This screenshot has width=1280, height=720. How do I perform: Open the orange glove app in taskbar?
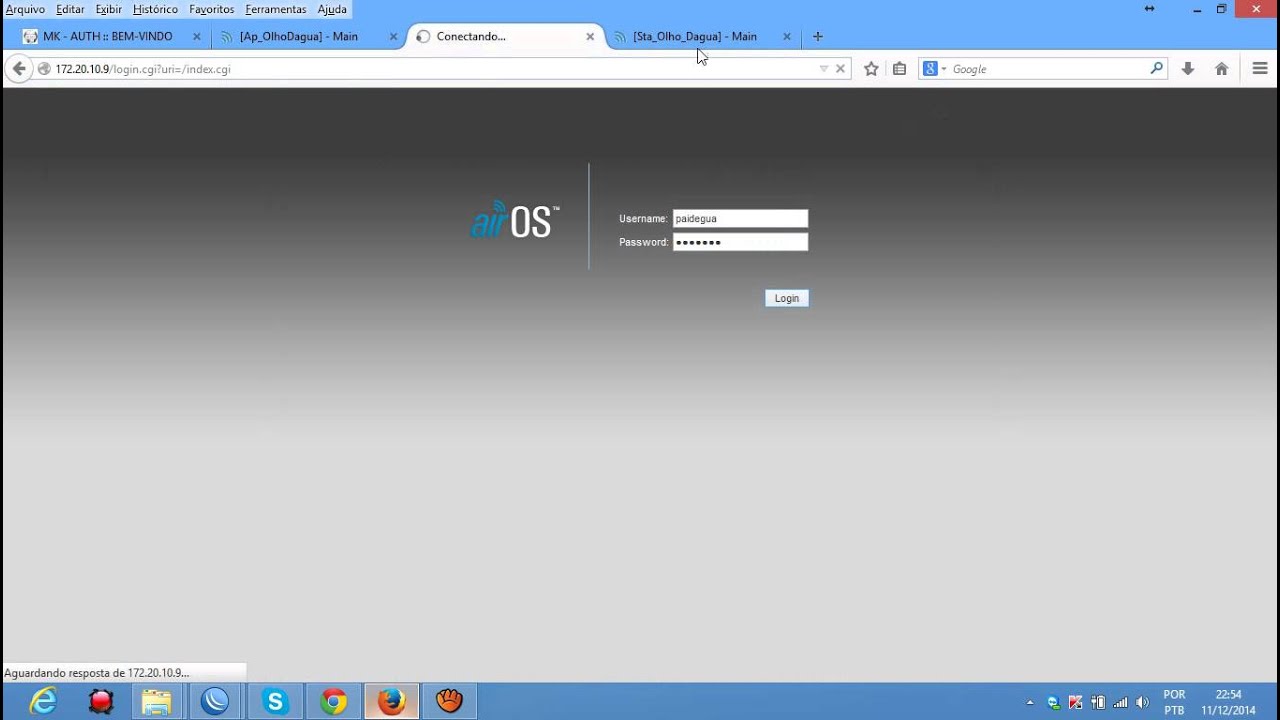click(450, 701)
